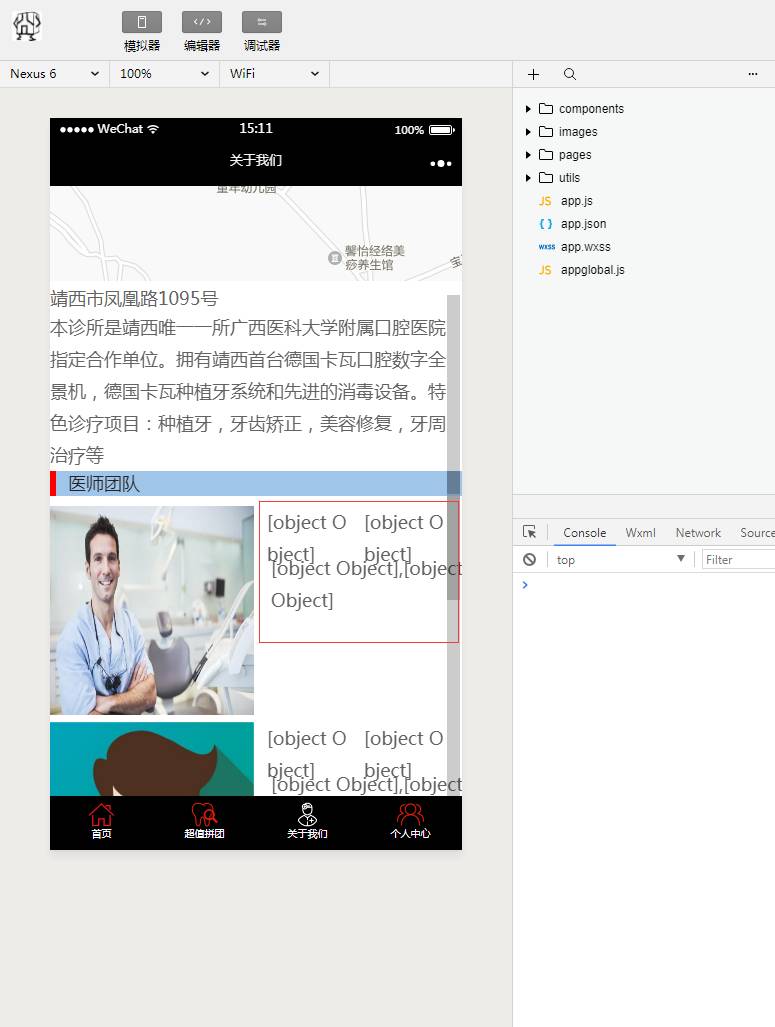This screenshot has height=1027, width=775.
Task: Click the search icon in file panel
Action: pos(570,74)
